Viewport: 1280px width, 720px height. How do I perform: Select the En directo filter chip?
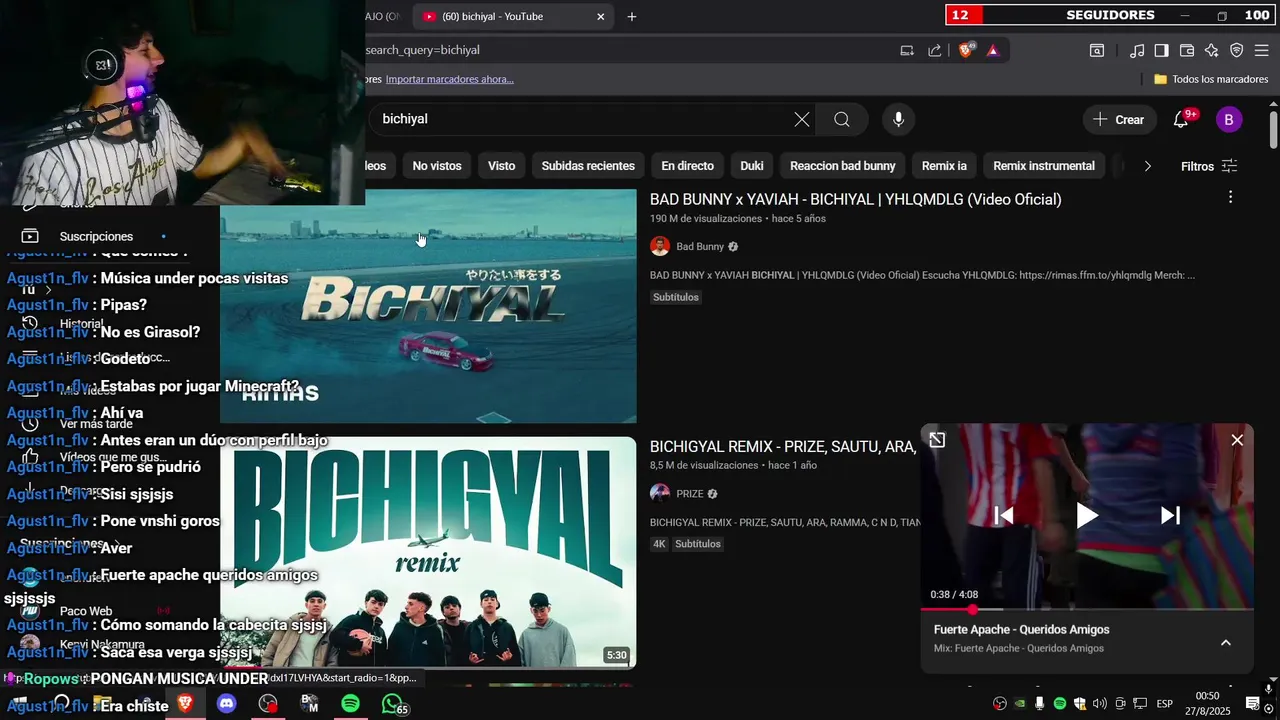click(688, 166)
